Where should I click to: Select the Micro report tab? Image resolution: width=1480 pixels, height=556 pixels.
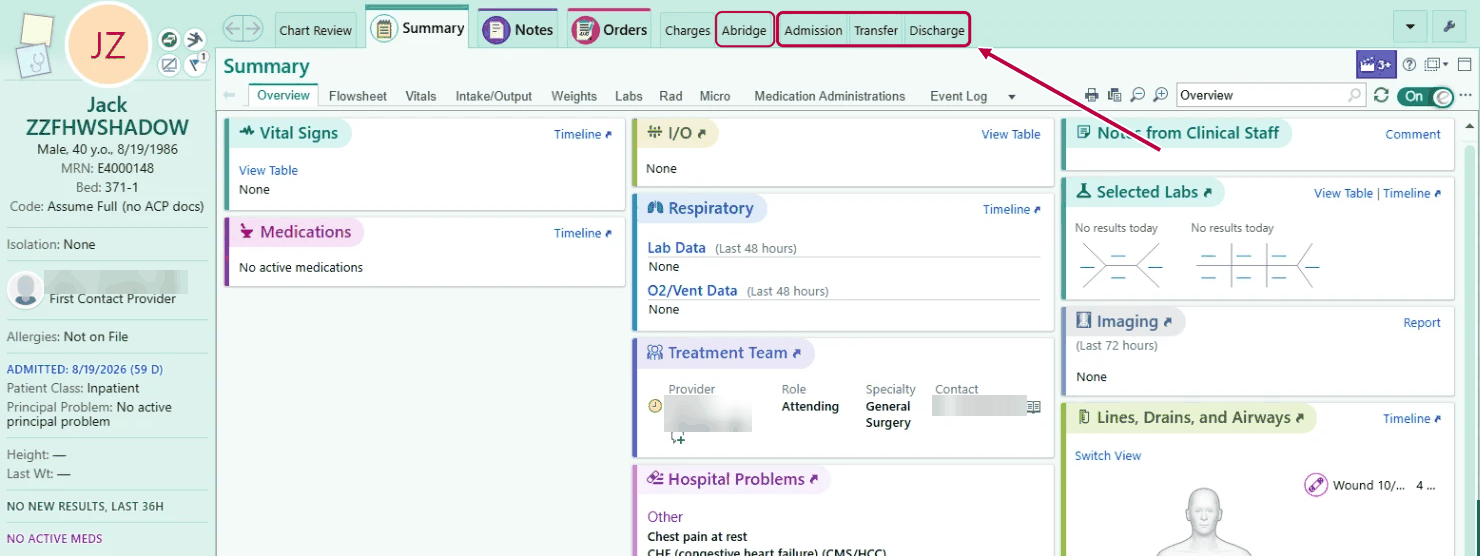(x=715, y=96)
